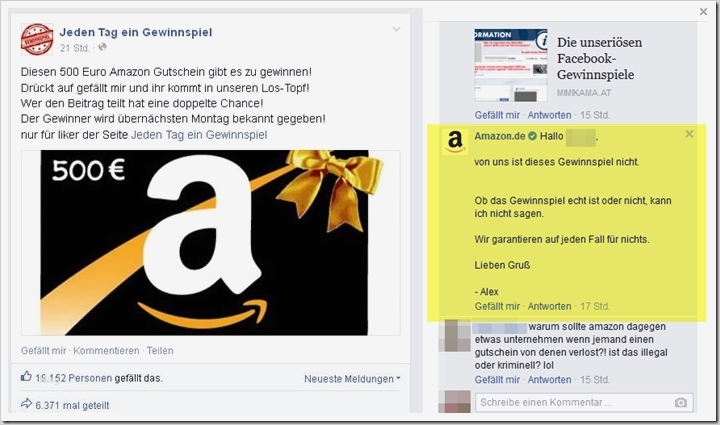Screen dimensions: 720x425
Task: Like the post via Gefällt mir
Action: point(43,351)
